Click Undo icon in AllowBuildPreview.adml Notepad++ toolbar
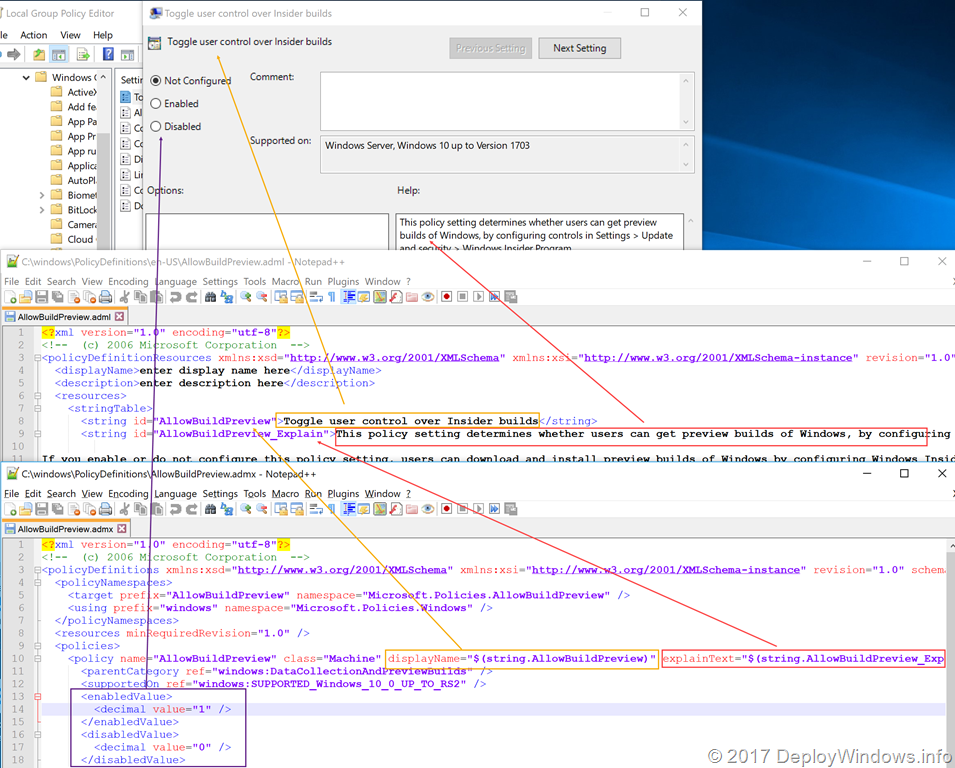The image size is (955, 768). [175, 297]
